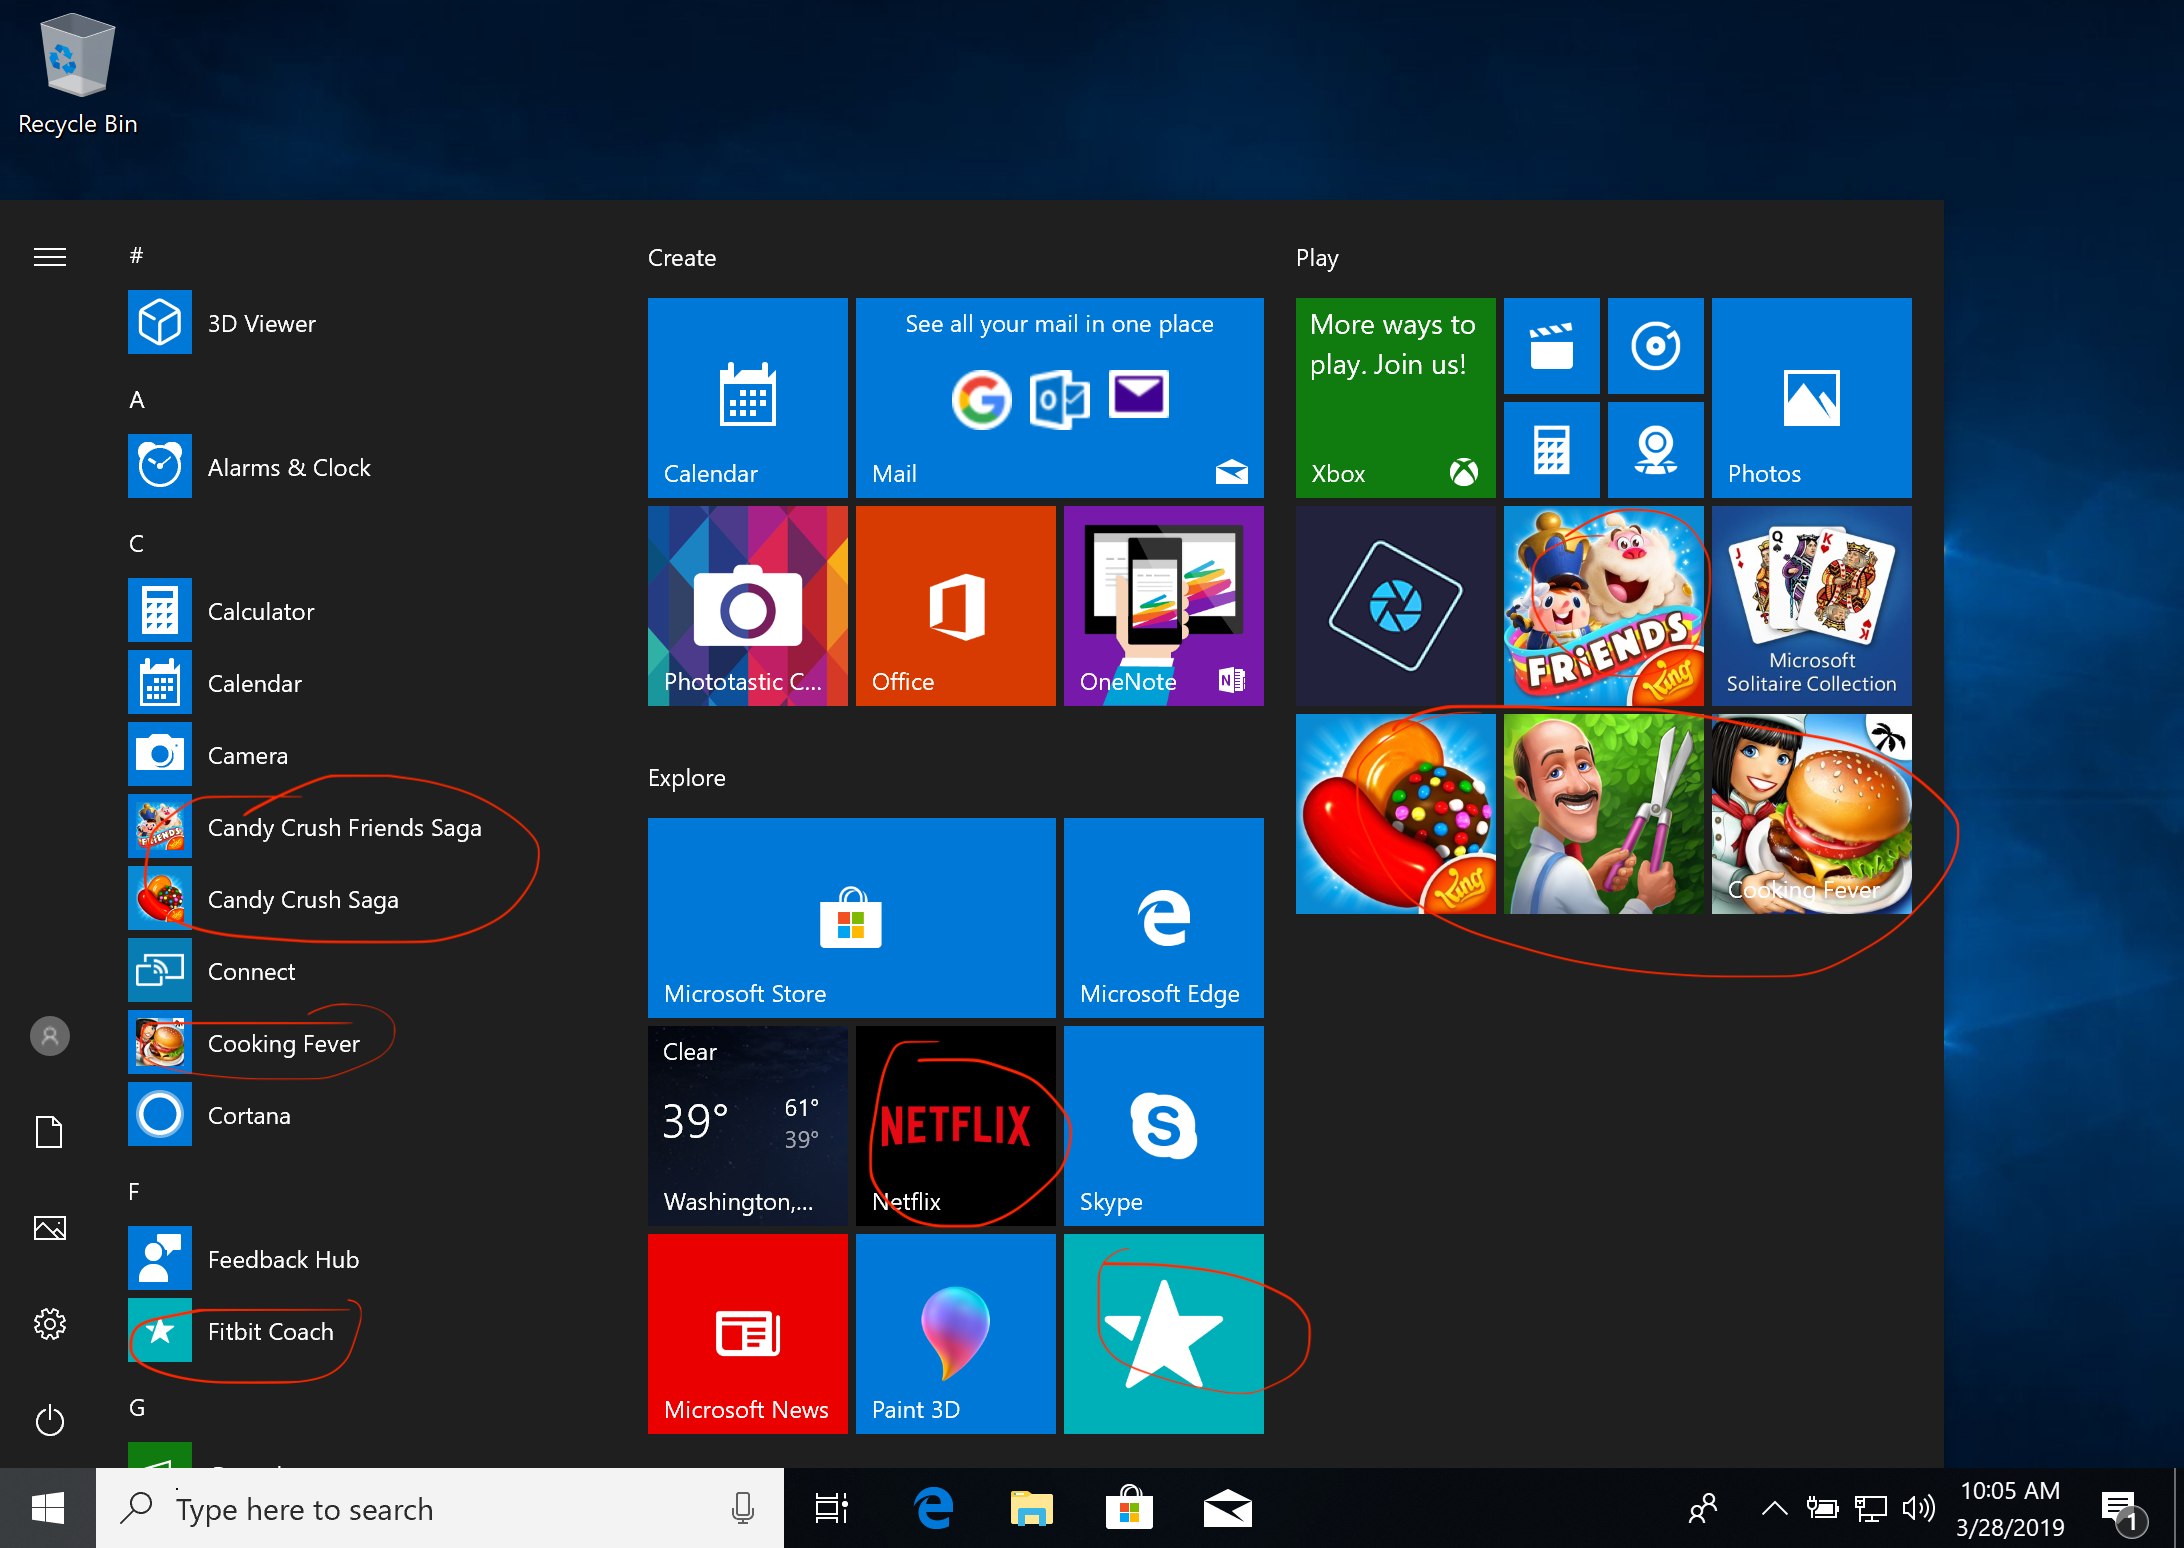
Task: Select Candy Crush Friends Saga list entry
Action: click(x=344, y=828)
